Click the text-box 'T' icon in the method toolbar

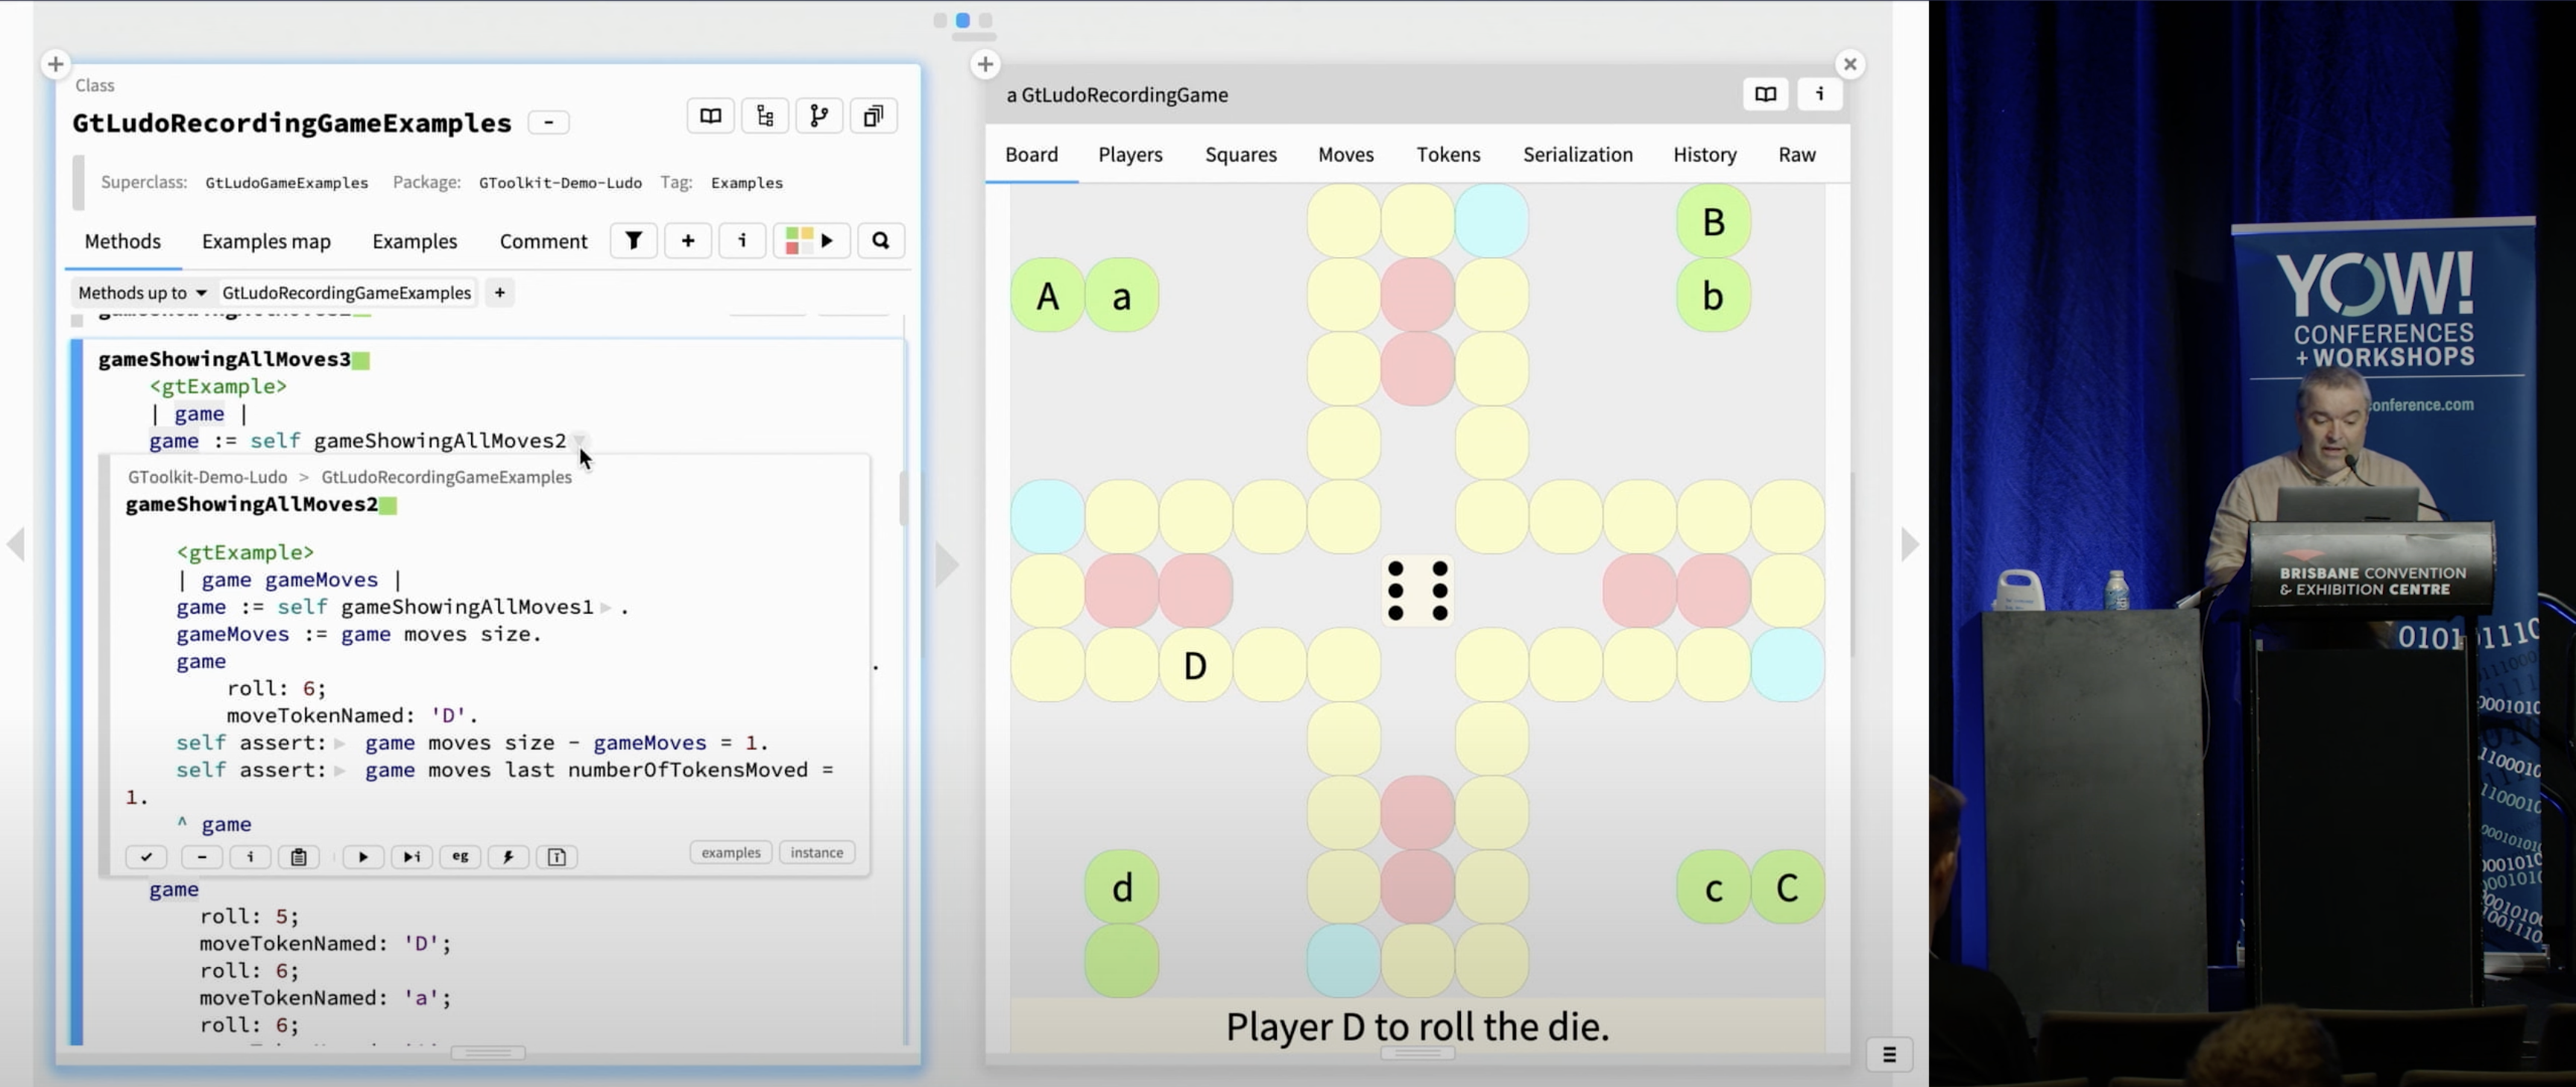tap(557, 857)
